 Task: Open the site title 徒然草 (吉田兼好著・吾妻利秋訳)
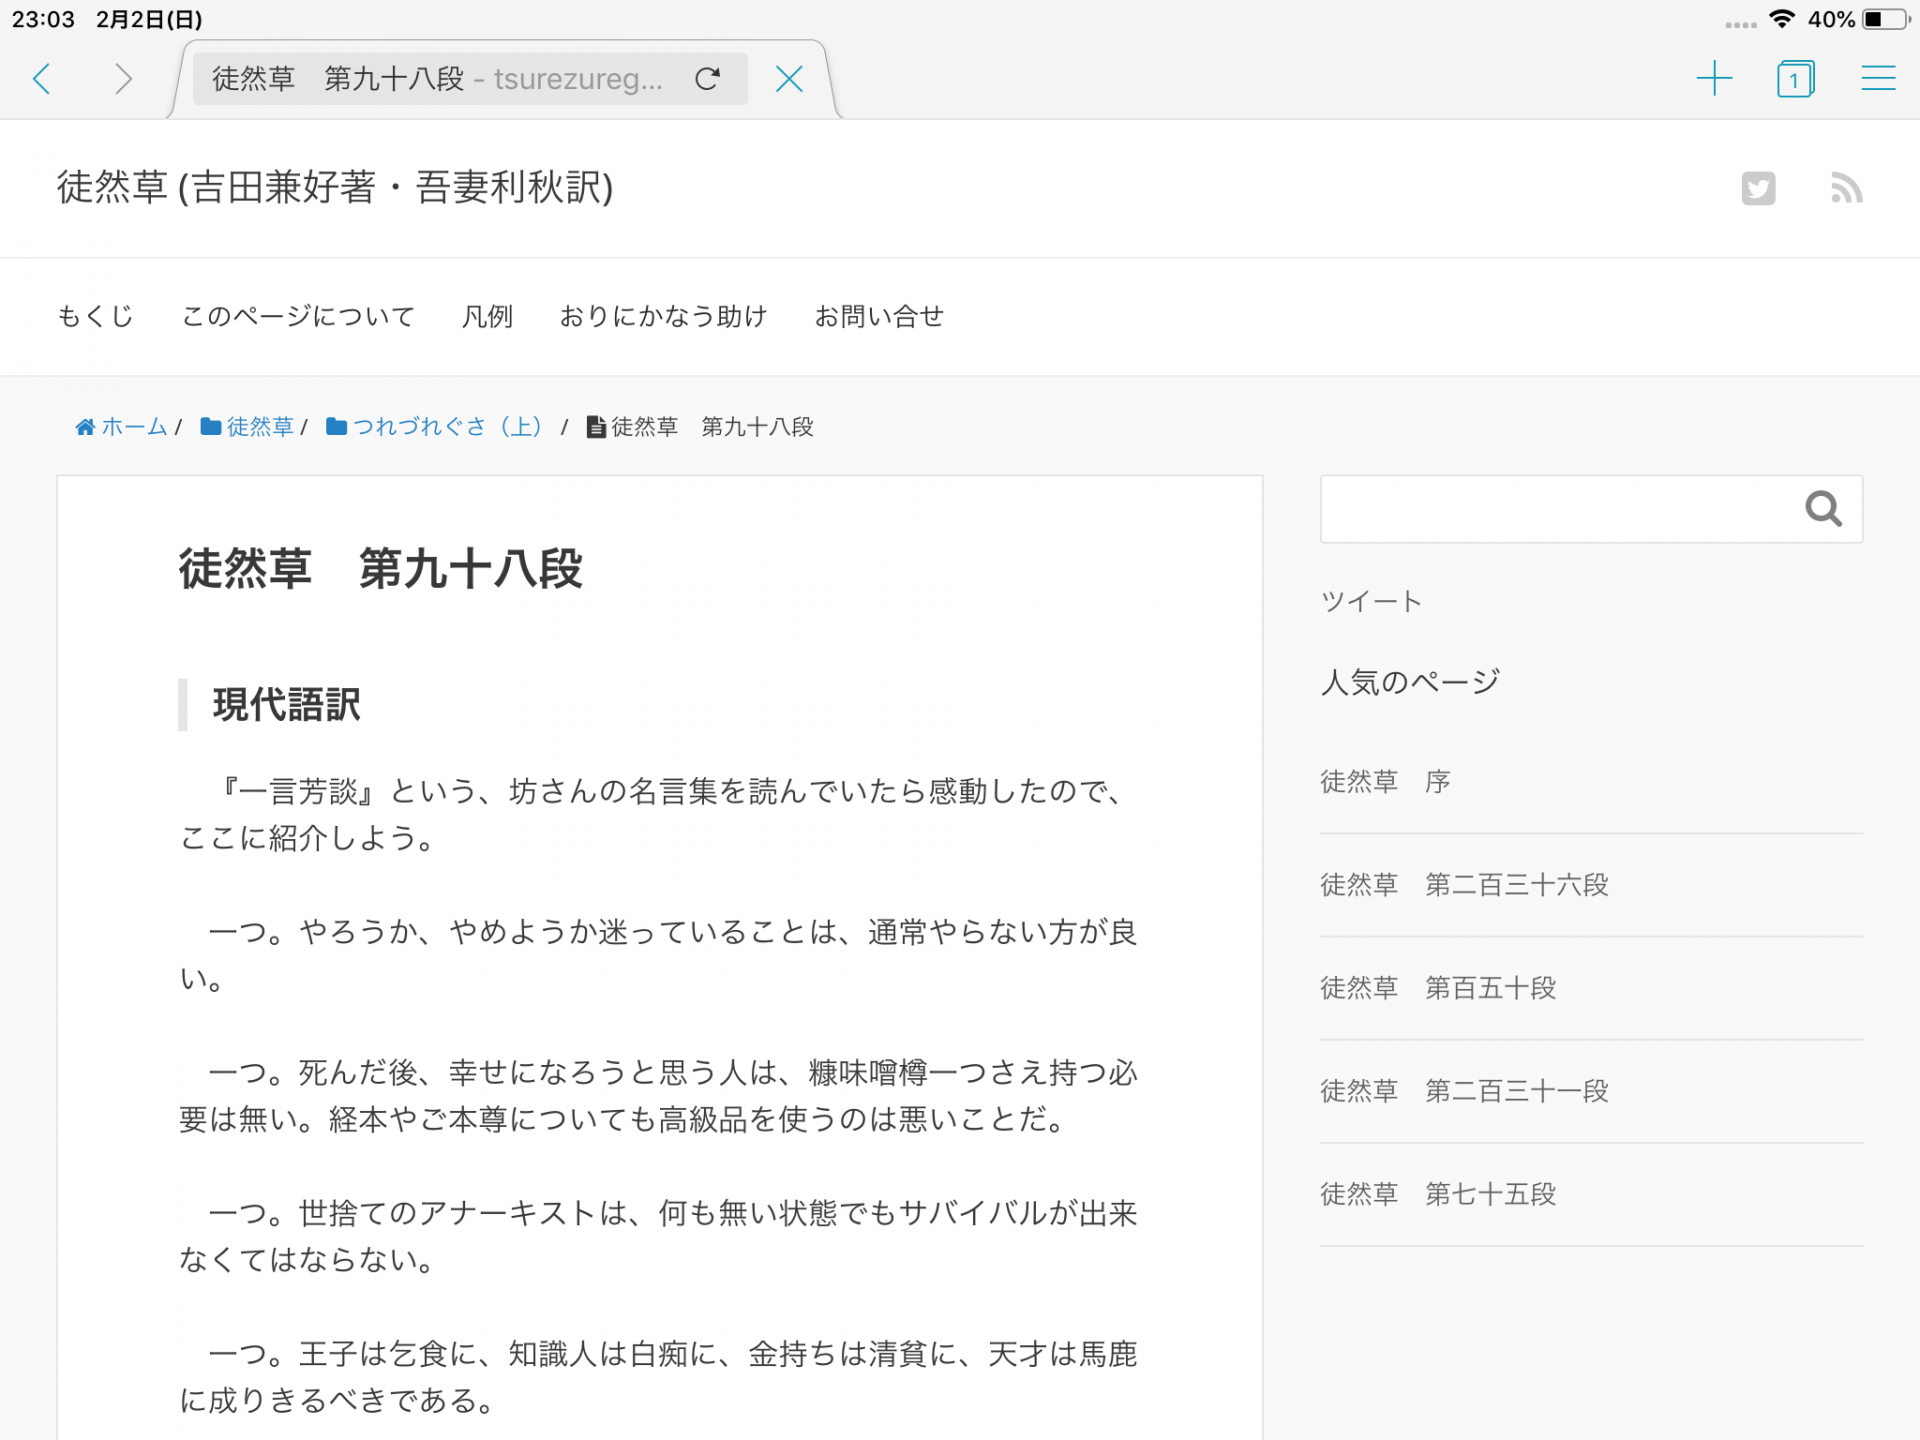[x=335, y=188]
